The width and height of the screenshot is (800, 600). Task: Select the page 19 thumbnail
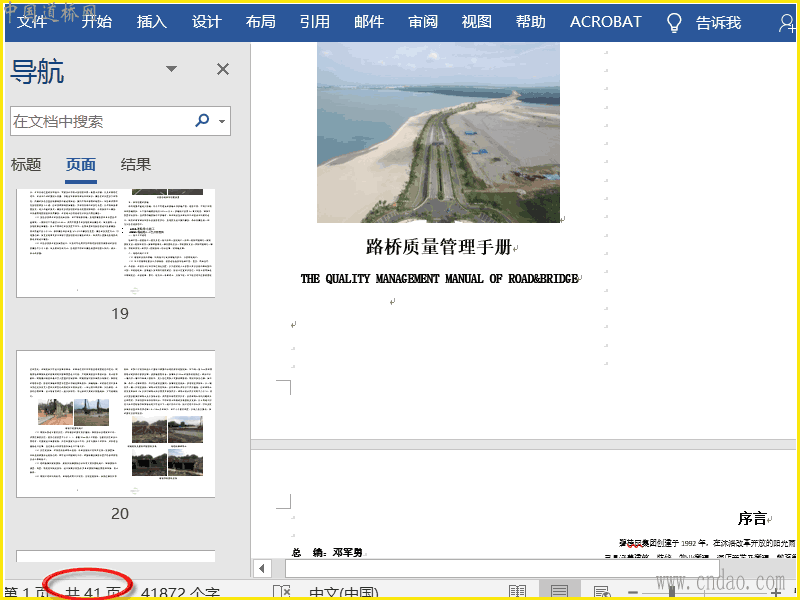116,243
